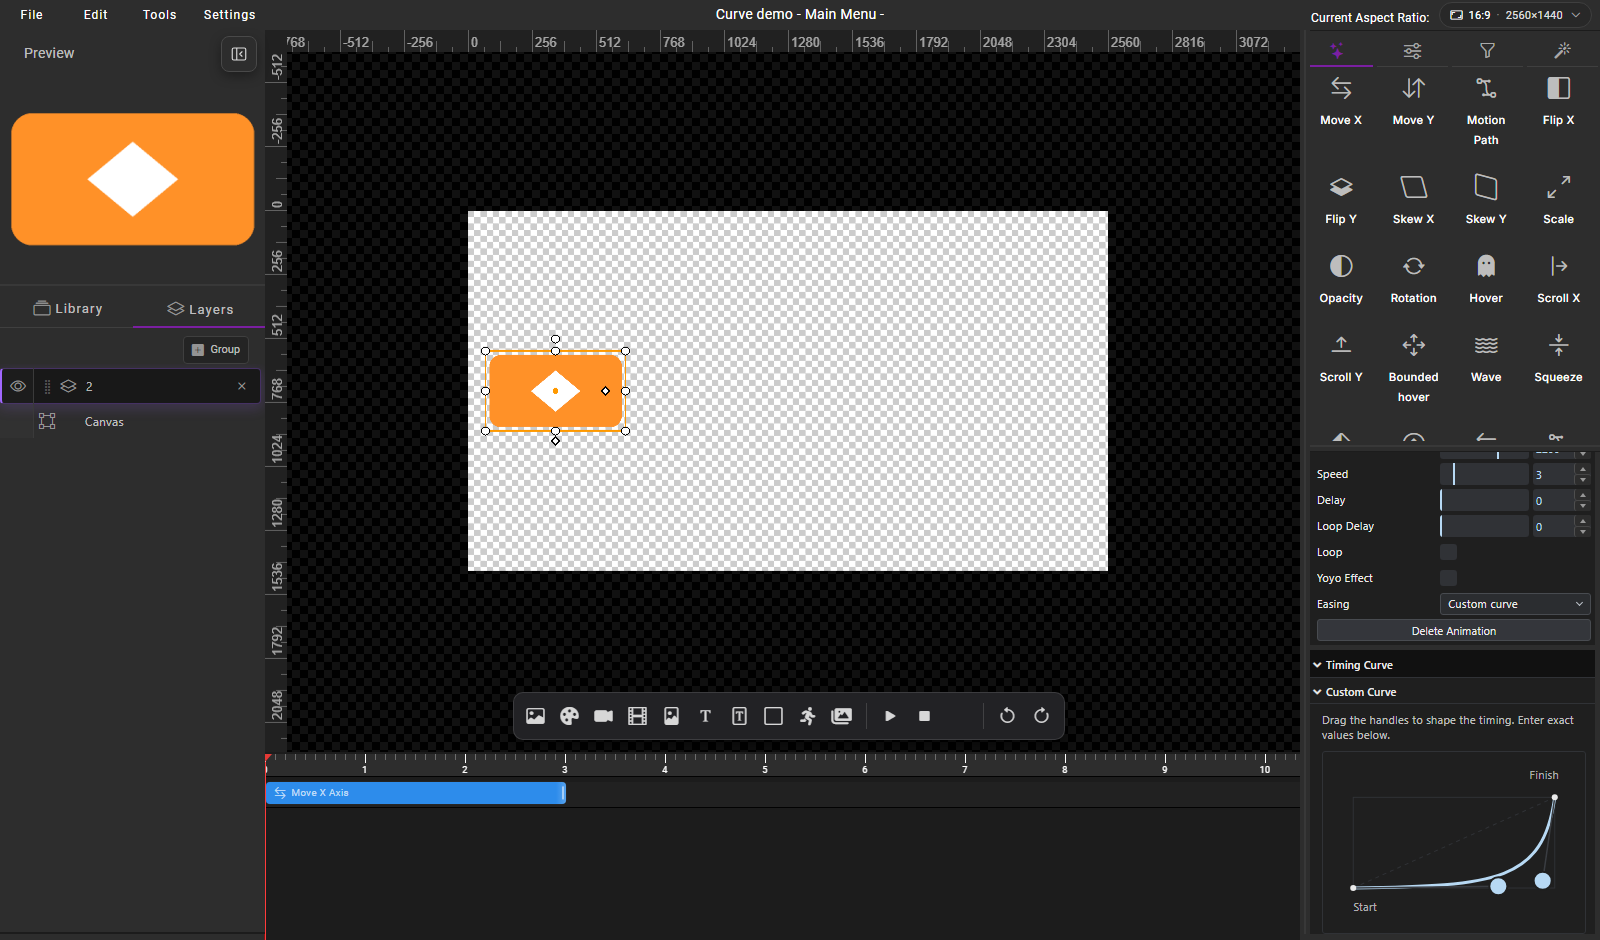The image size is (1600, 940).
Task: Open the Easing Custom curve dropdown
Action: [x=1515, y=604]
